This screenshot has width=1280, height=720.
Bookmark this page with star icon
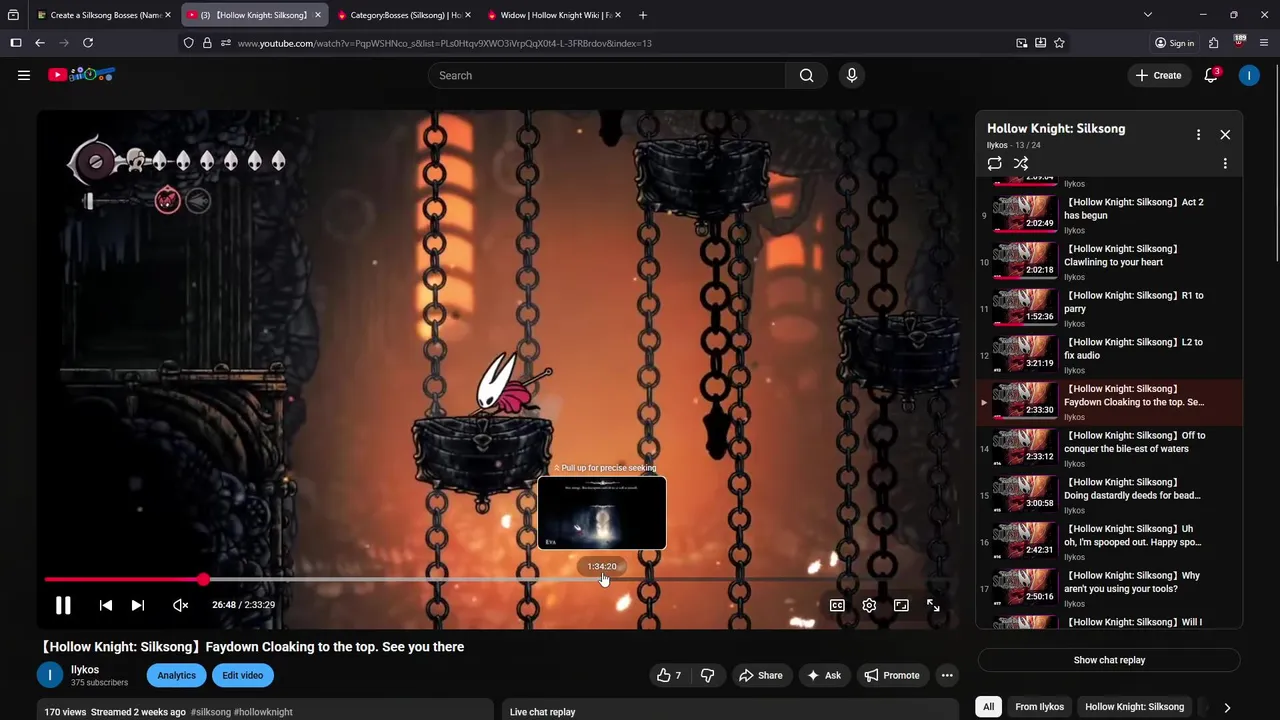coord(1059,43)
